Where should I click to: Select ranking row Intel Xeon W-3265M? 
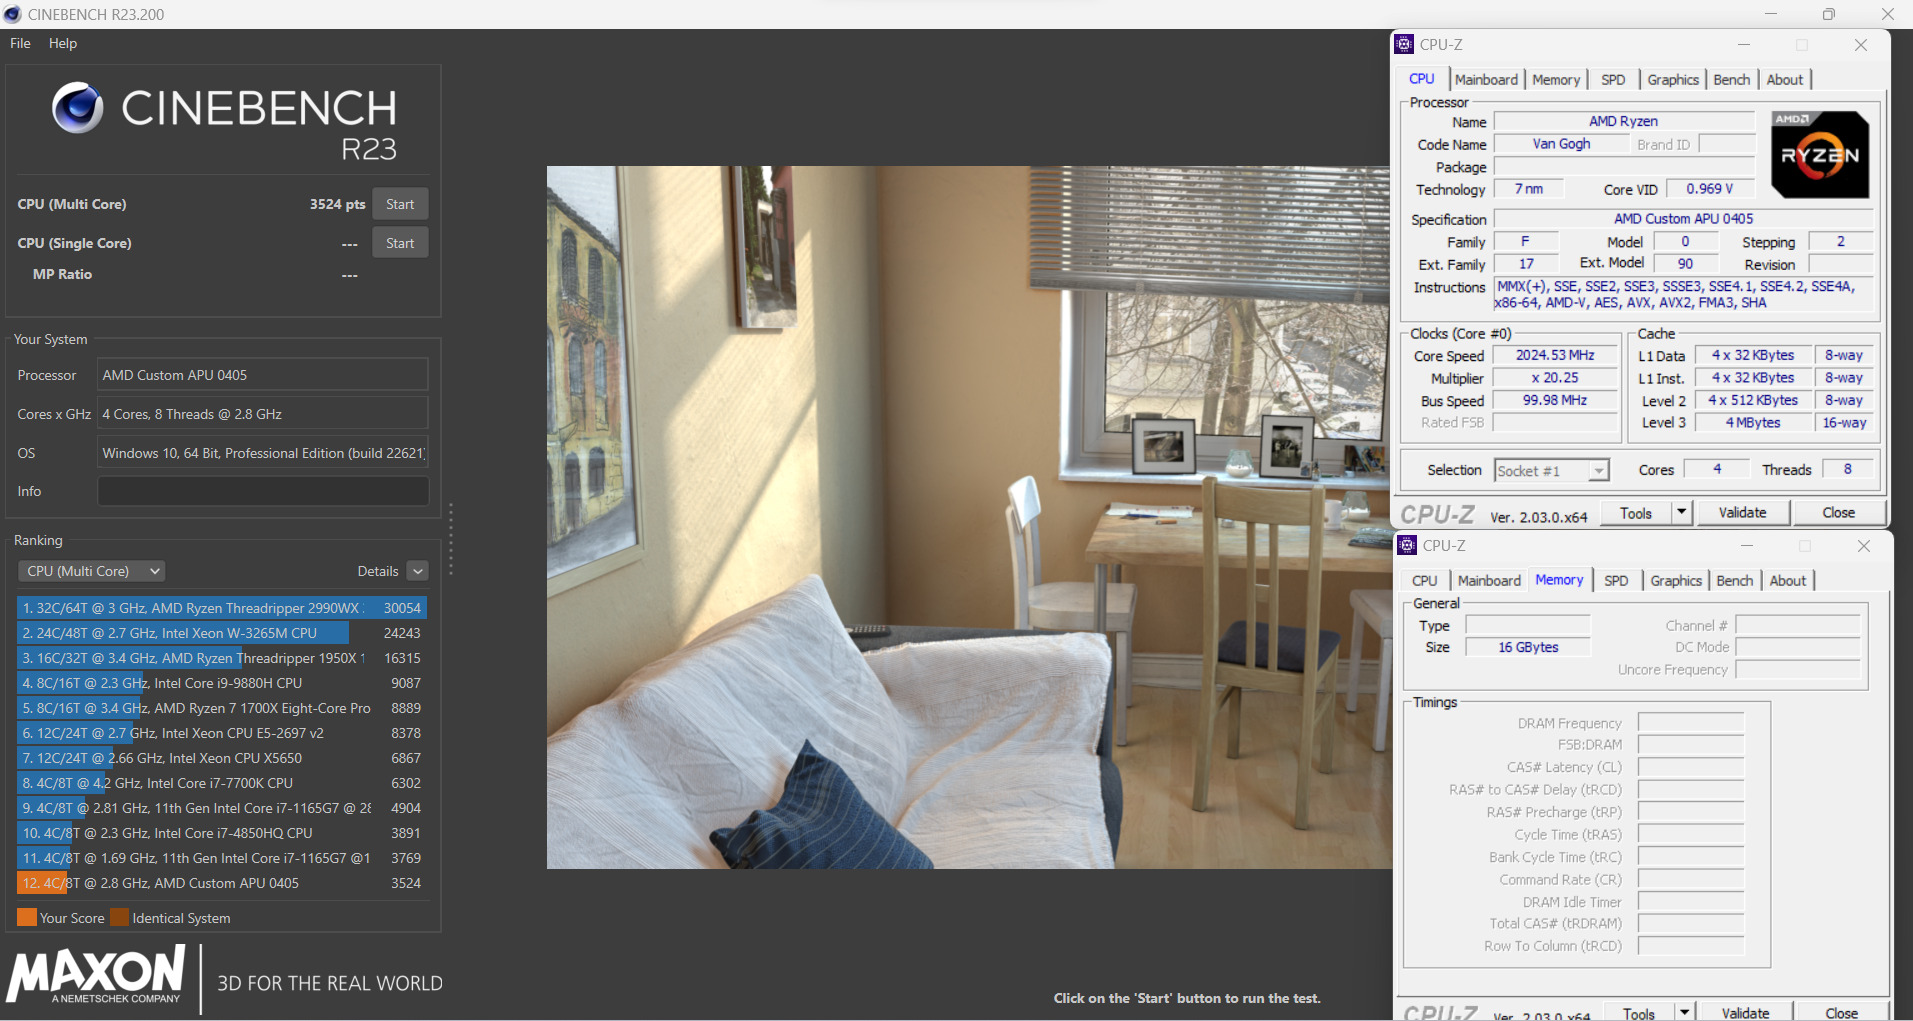pyautogui.click(x=222, y=633)
